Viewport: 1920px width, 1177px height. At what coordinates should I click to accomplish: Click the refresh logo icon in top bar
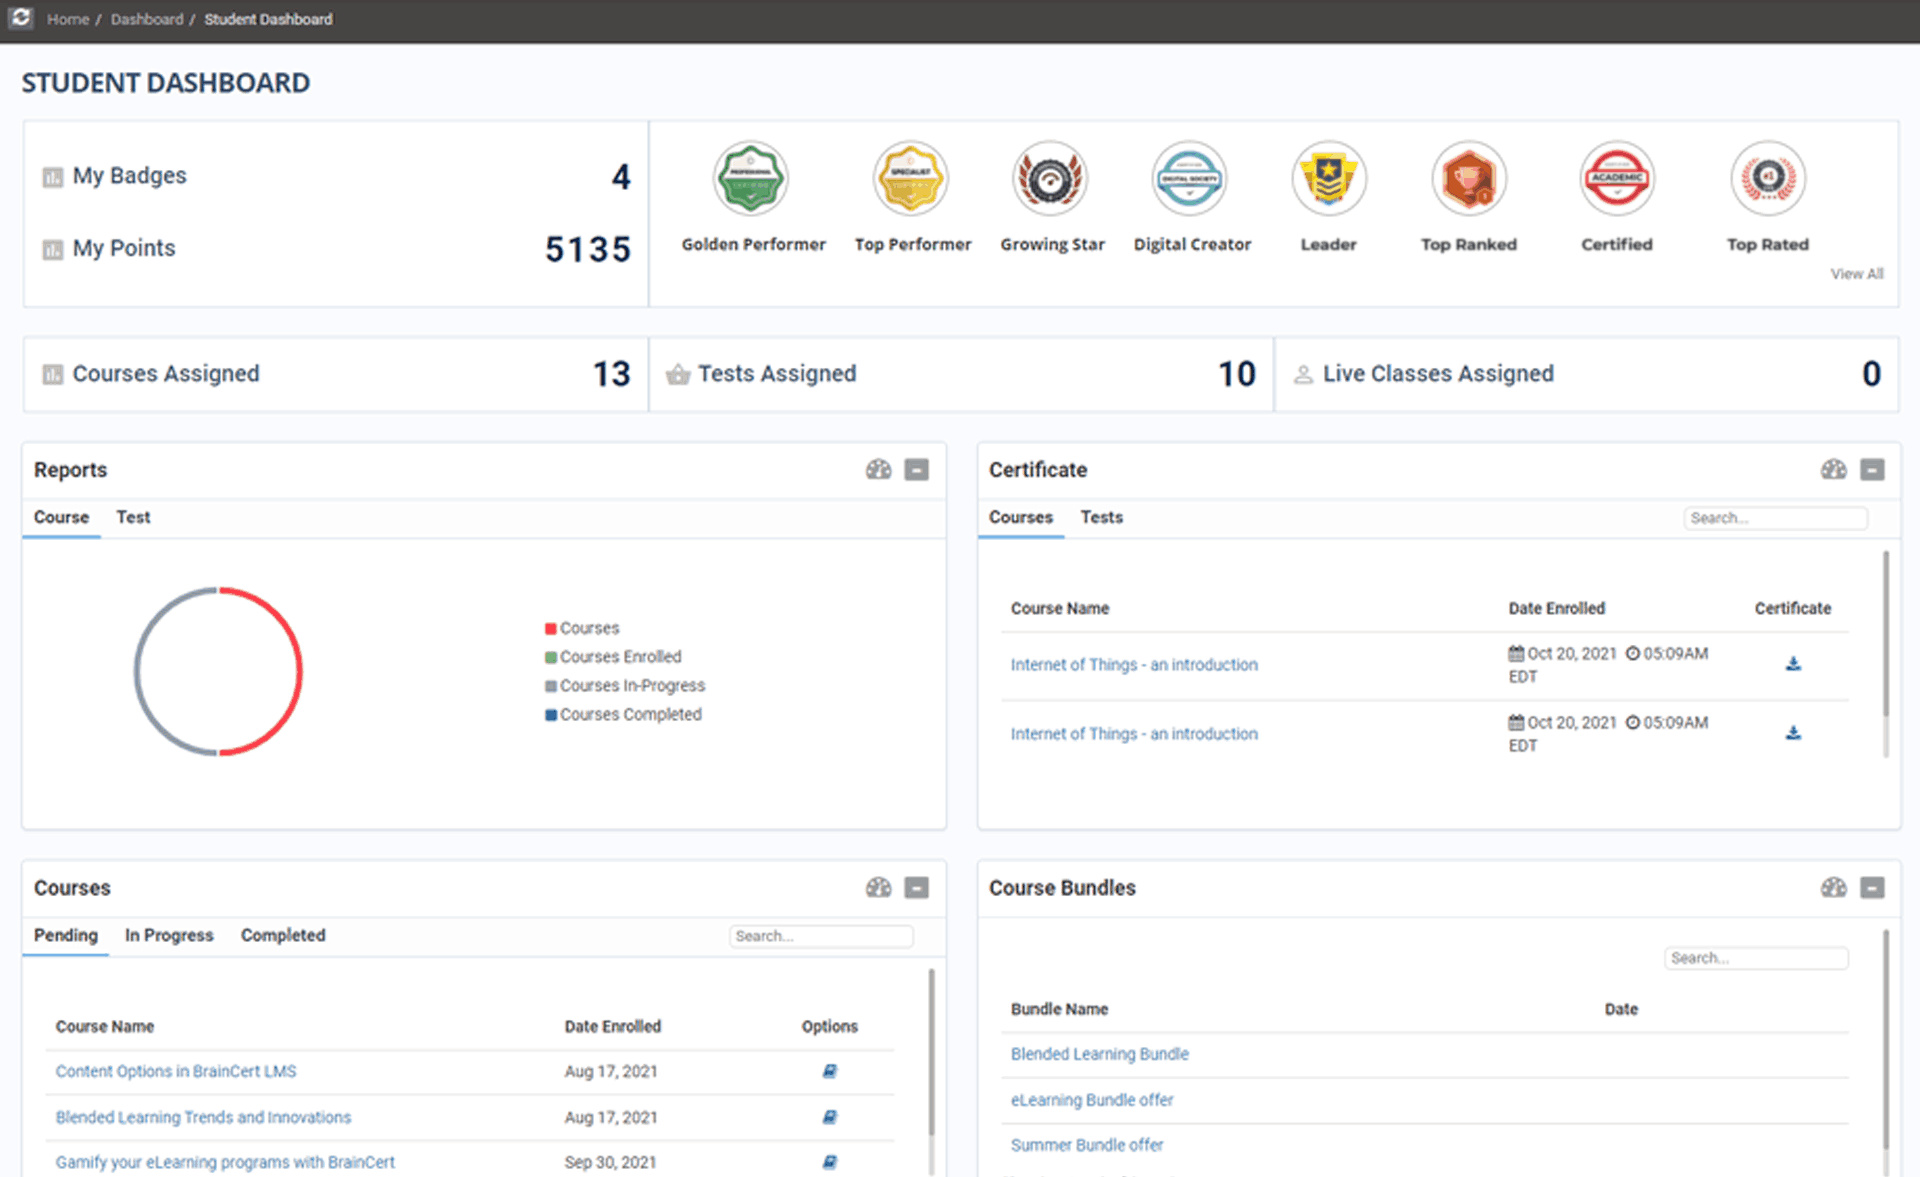tap(21, 18)
